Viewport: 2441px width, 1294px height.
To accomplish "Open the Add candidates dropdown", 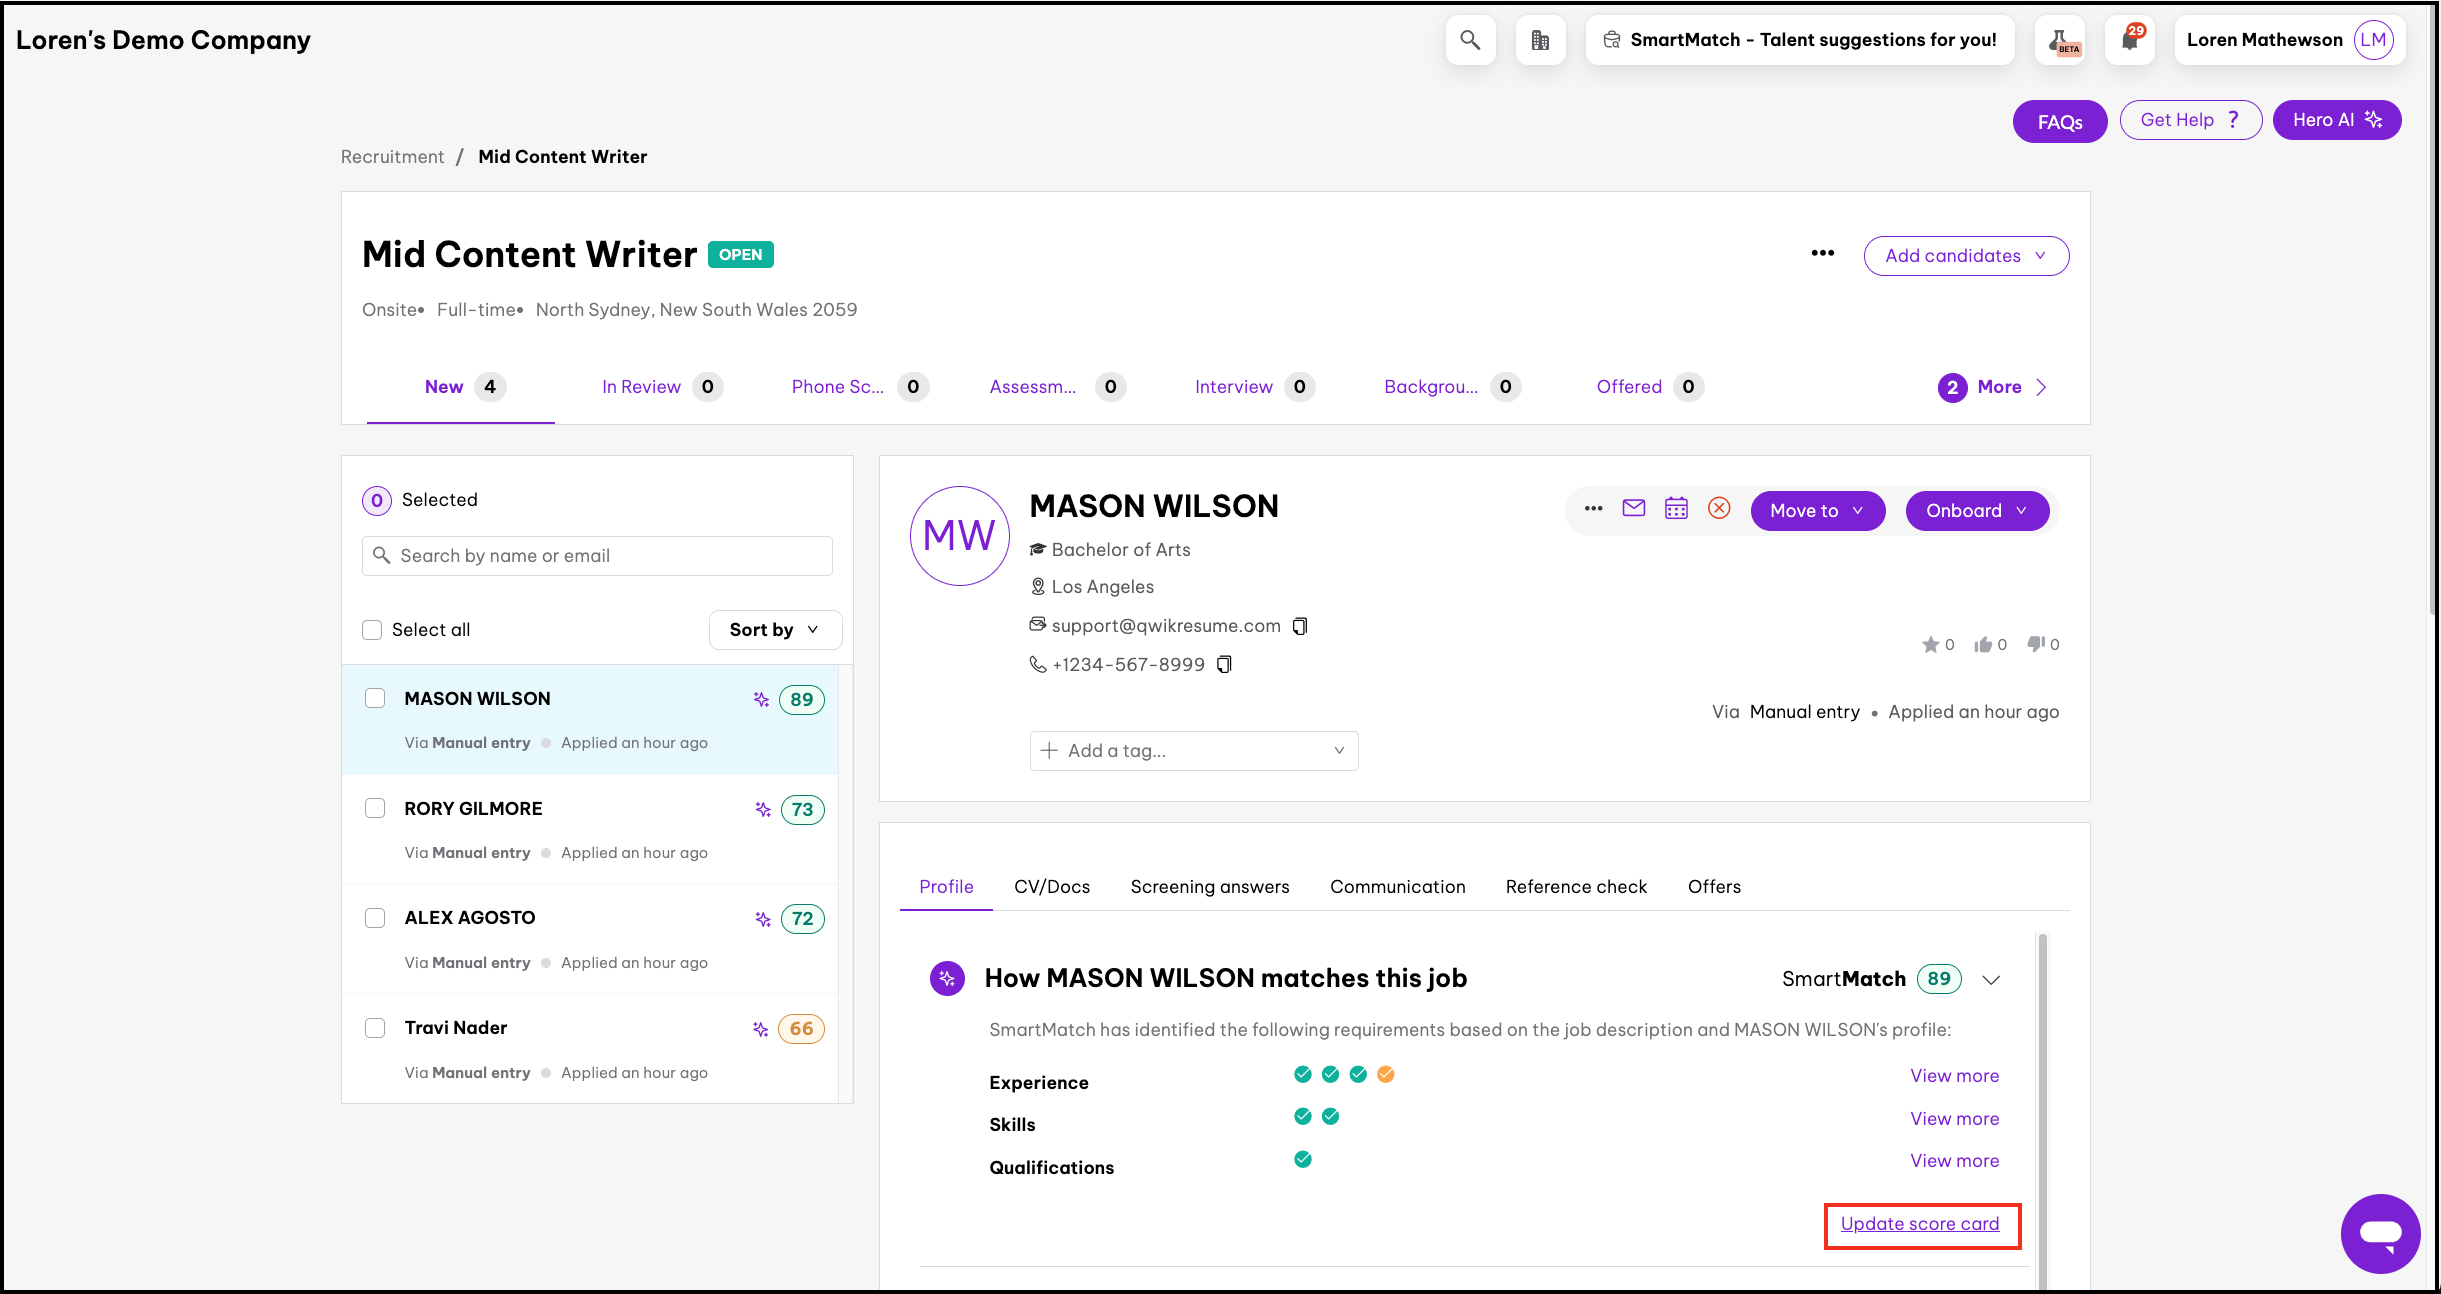I will 1965,256.
